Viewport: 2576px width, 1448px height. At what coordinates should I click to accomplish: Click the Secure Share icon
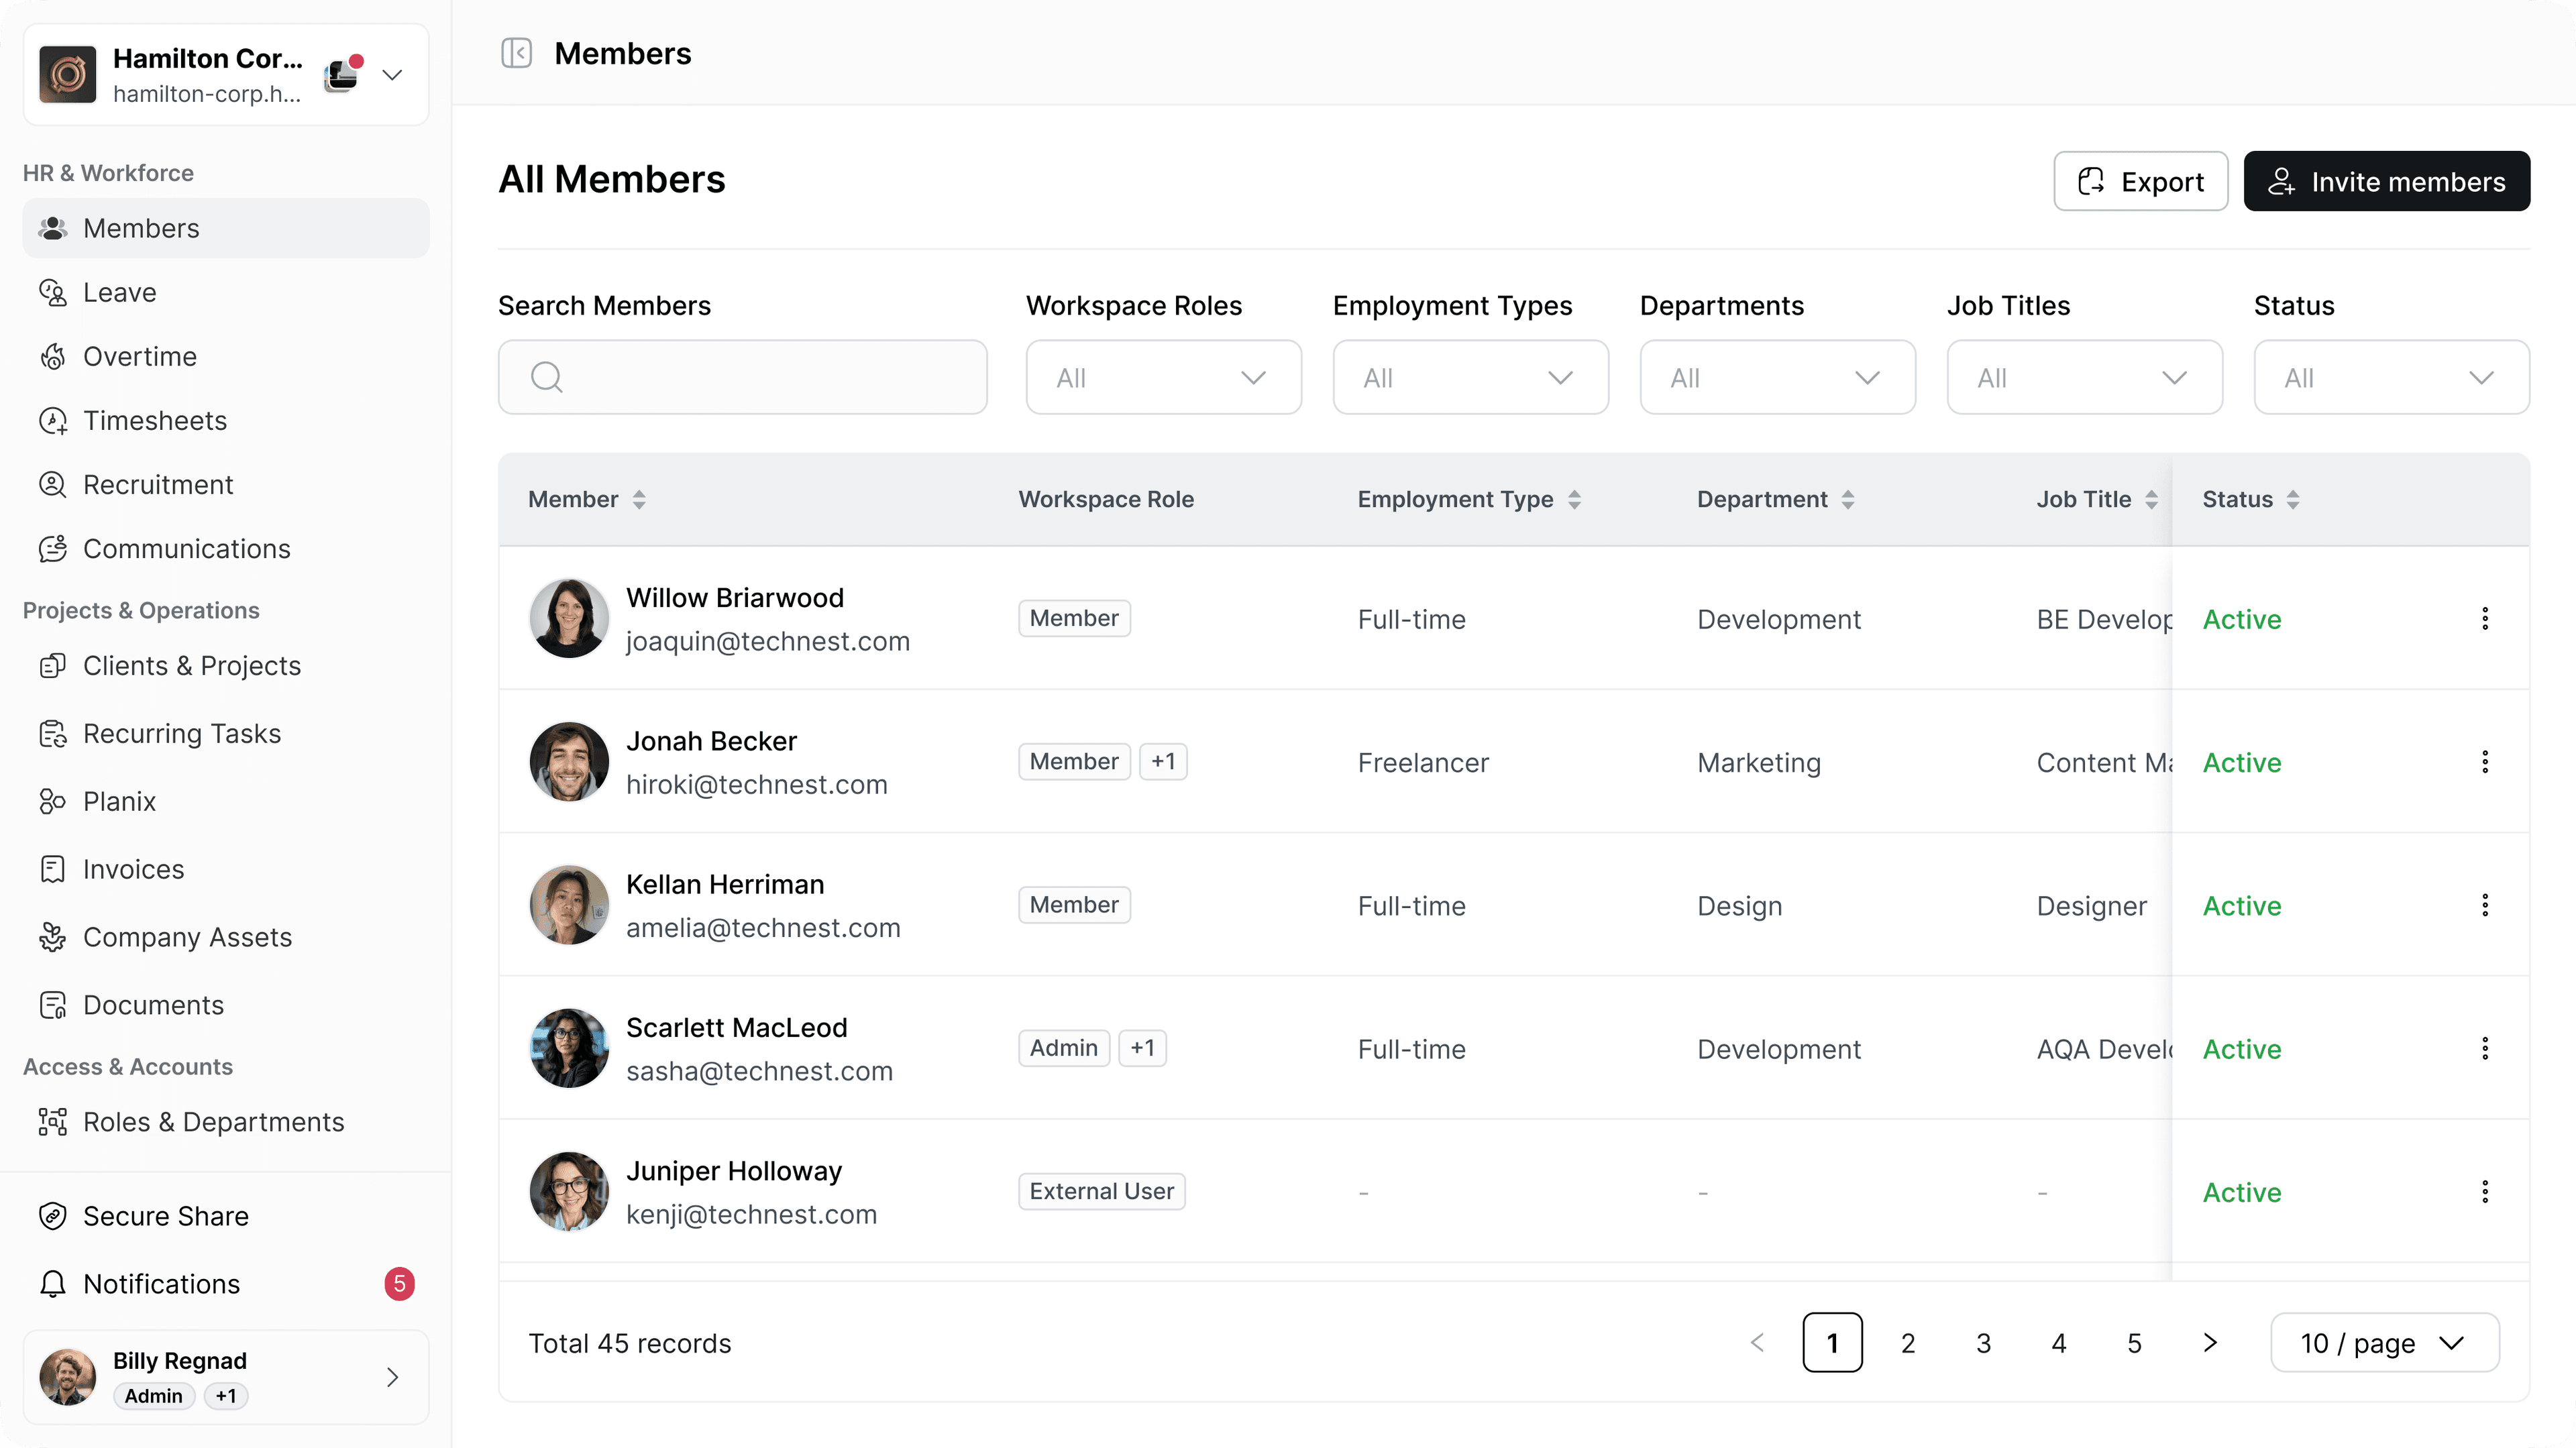click(x=52, y=1216)
